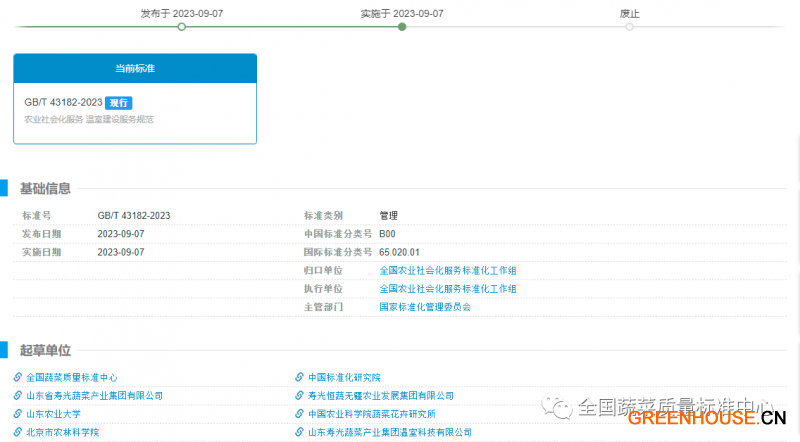Open 山东农业大学 link
The image size is (800, 442).
point(54,414)
